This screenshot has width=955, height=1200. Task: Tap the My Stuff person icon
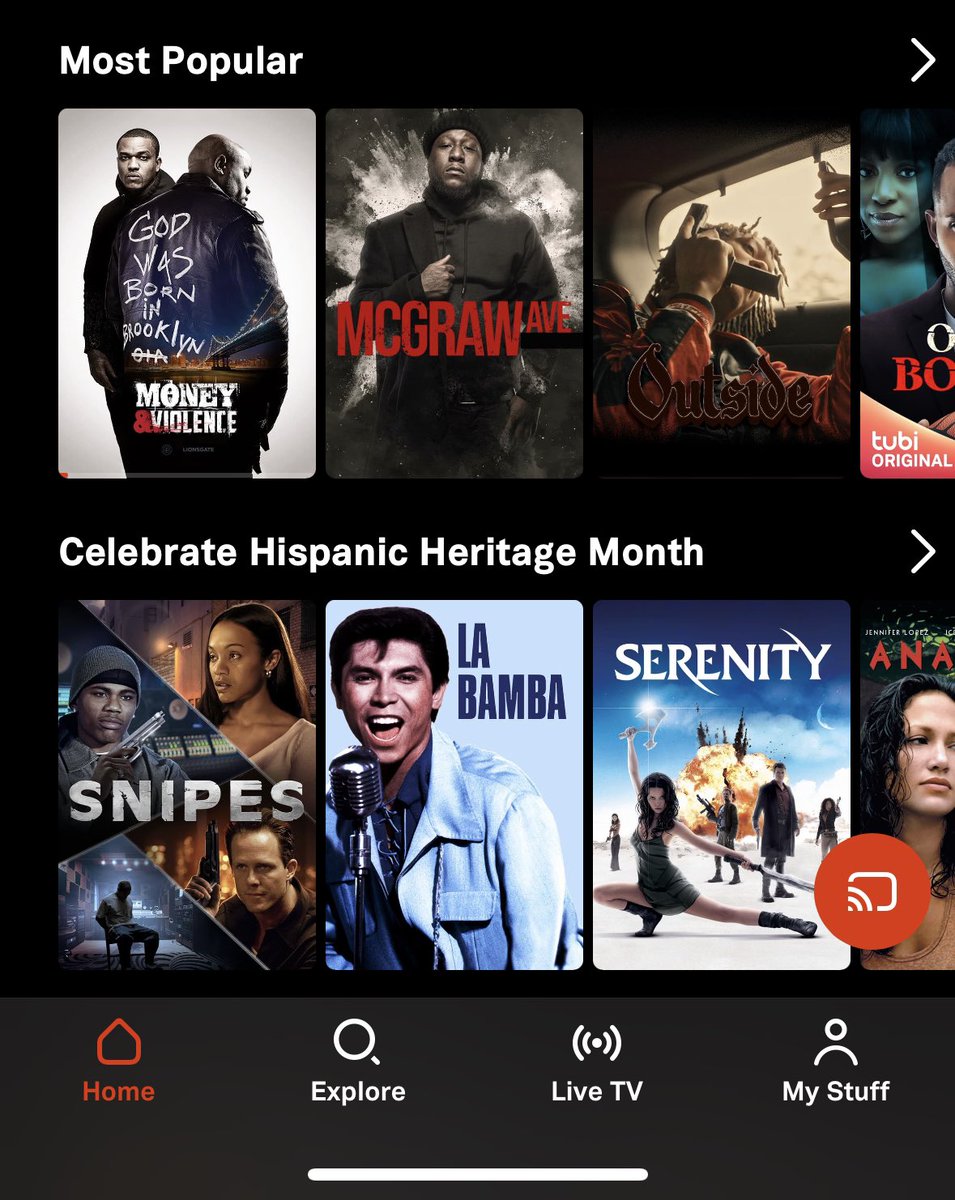pyautogui.click(x=836, y=1043)
